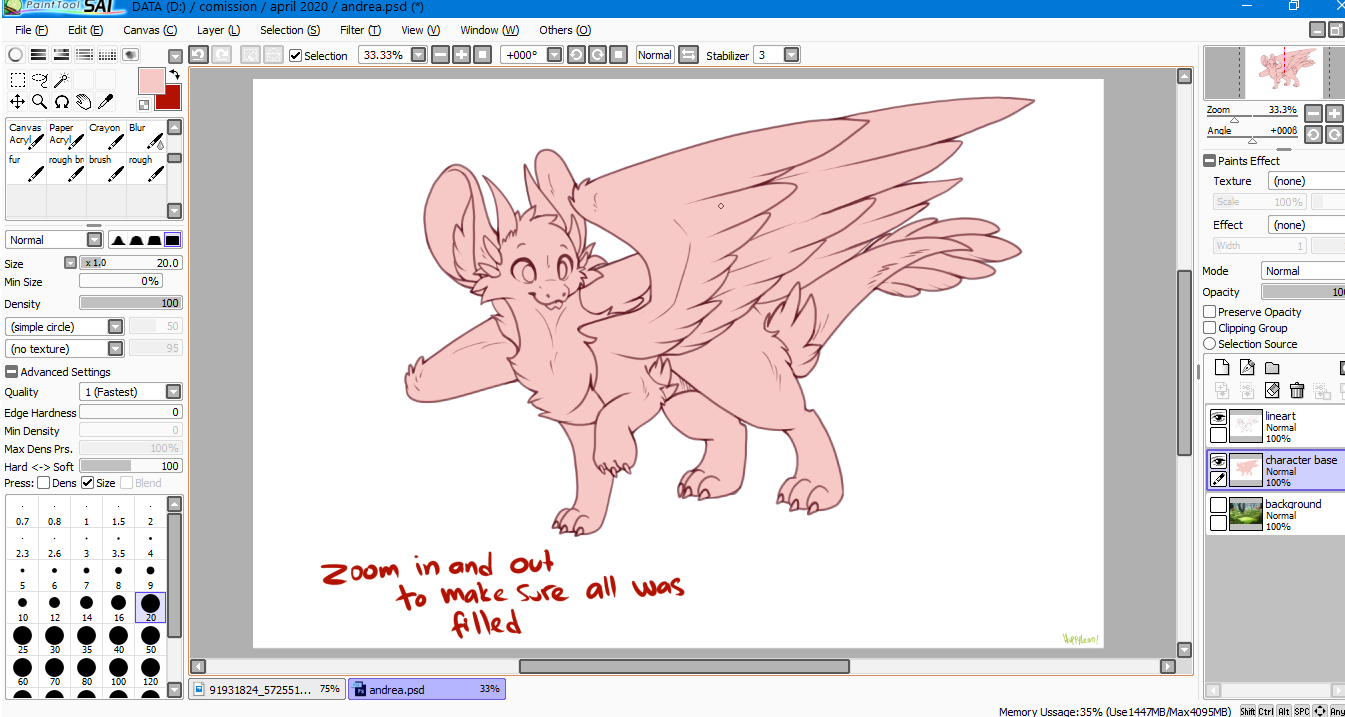Click the Navigator preview thumbnail

(x=1273, y=72)
